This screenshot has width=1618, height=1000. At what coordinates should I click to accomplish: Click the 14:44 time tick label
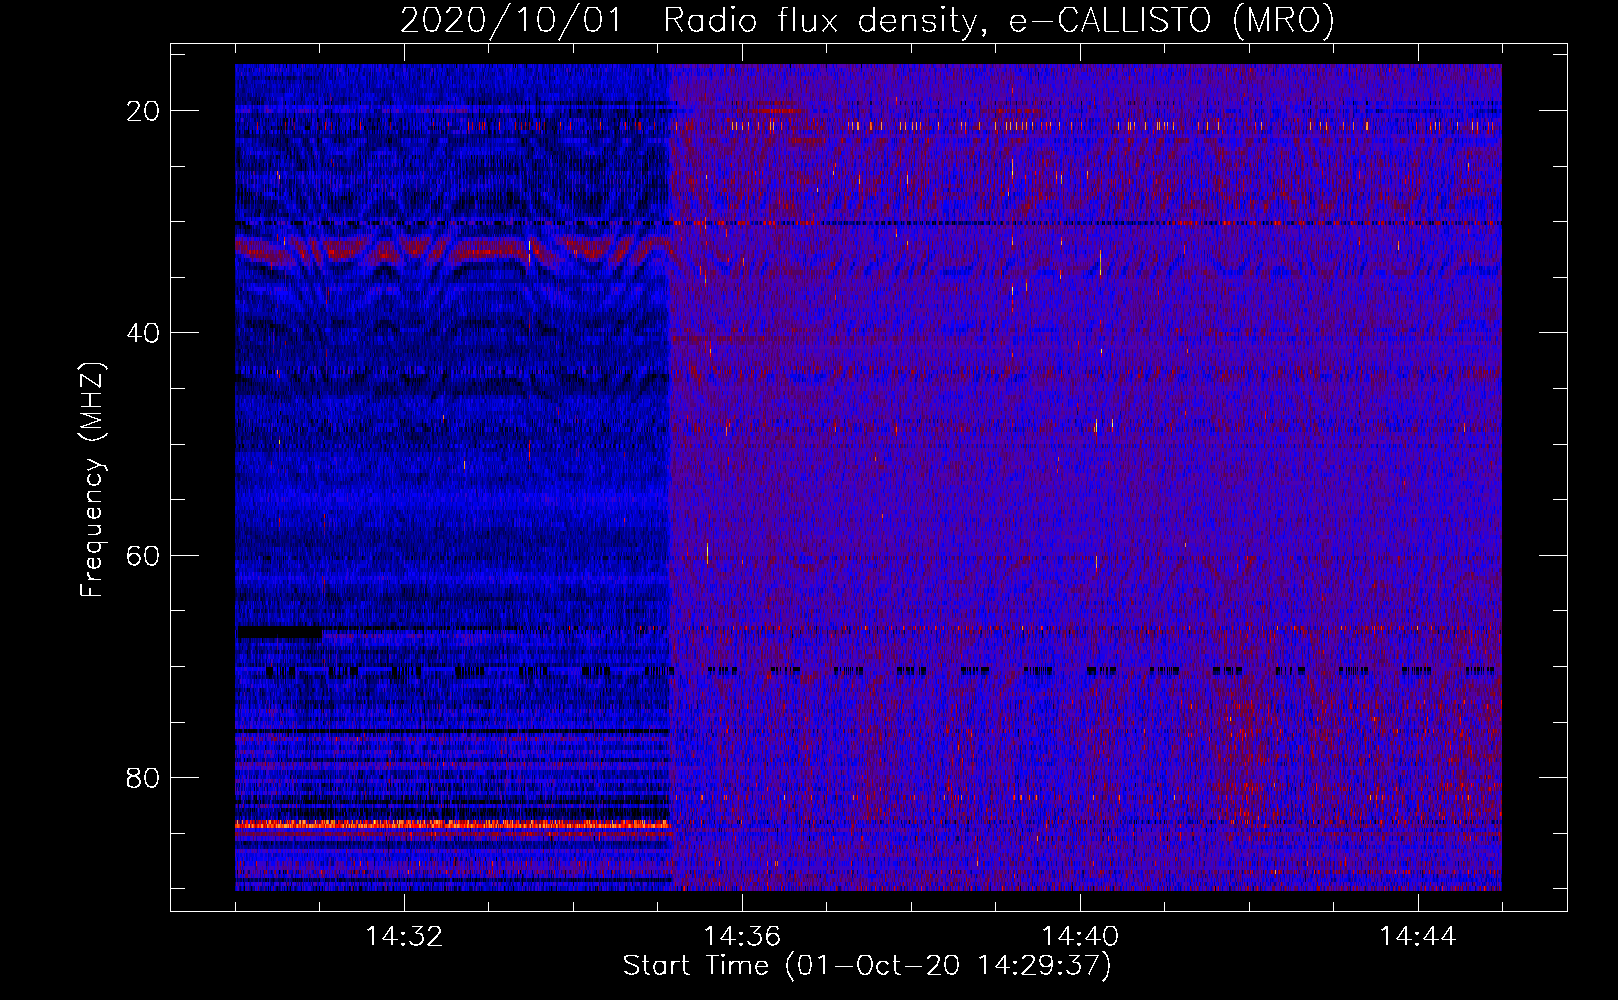point(1418,937)
